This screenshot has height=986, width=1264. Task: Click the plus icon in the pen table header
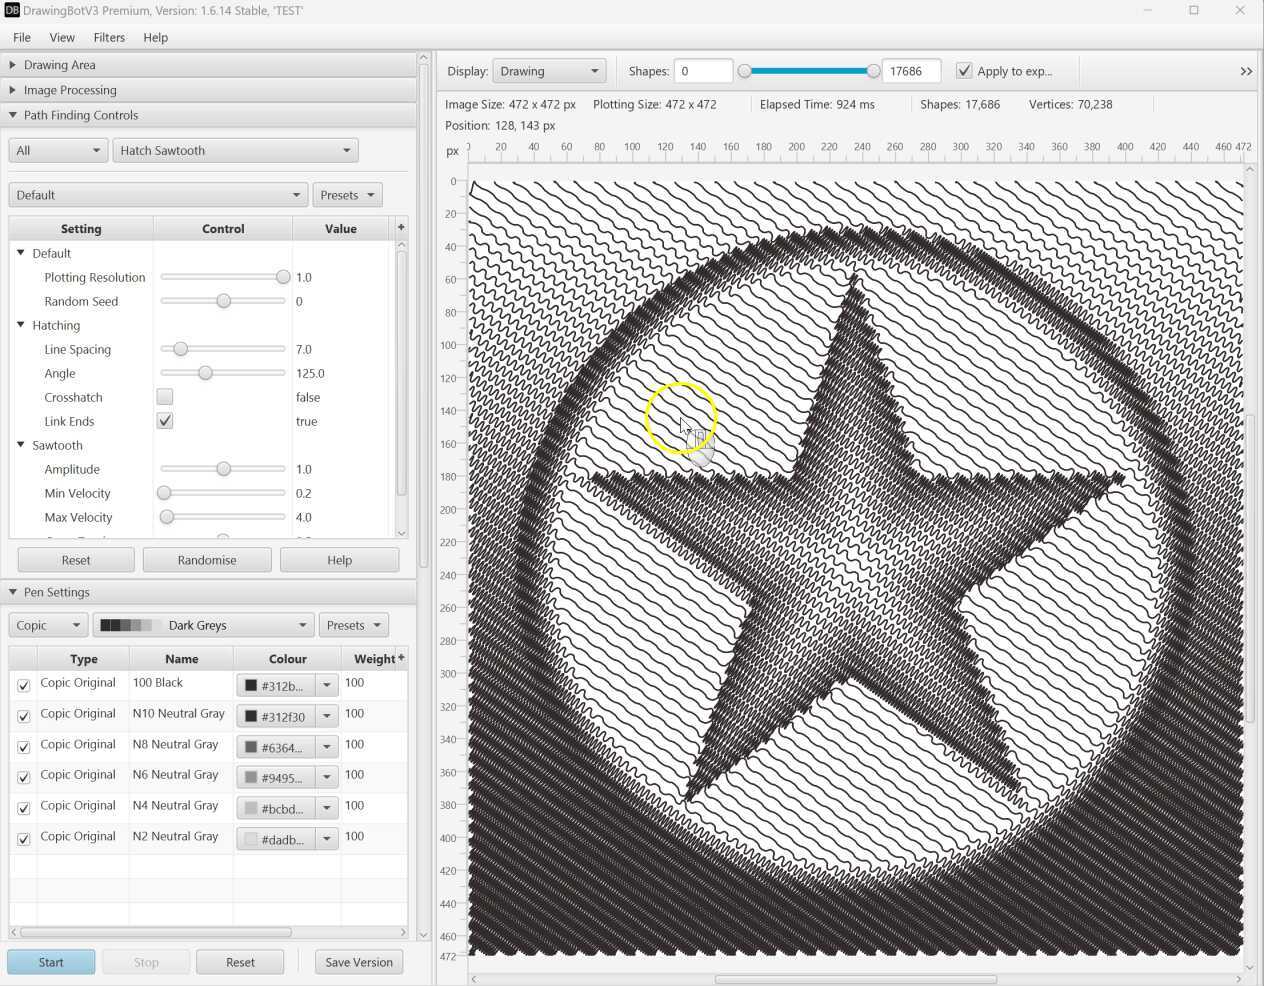tap(401, 658)
